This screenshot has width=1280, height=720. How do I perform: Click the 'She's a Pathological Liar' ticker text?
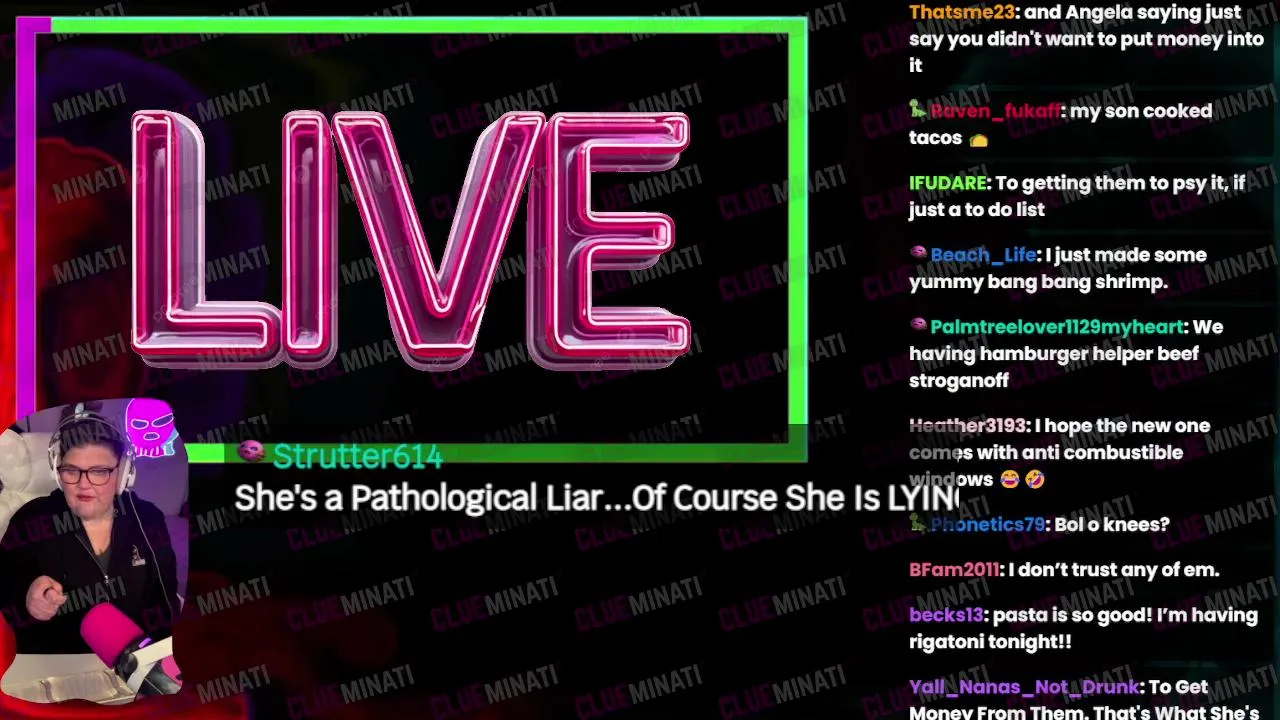pos(597,498)
